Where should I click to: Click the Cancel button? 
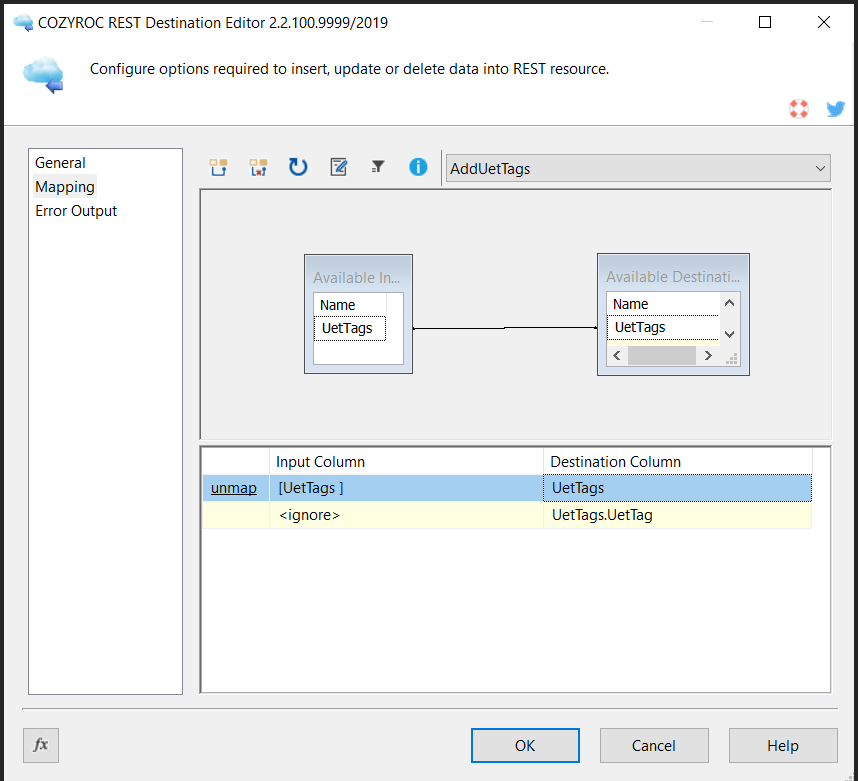[654, 745]
